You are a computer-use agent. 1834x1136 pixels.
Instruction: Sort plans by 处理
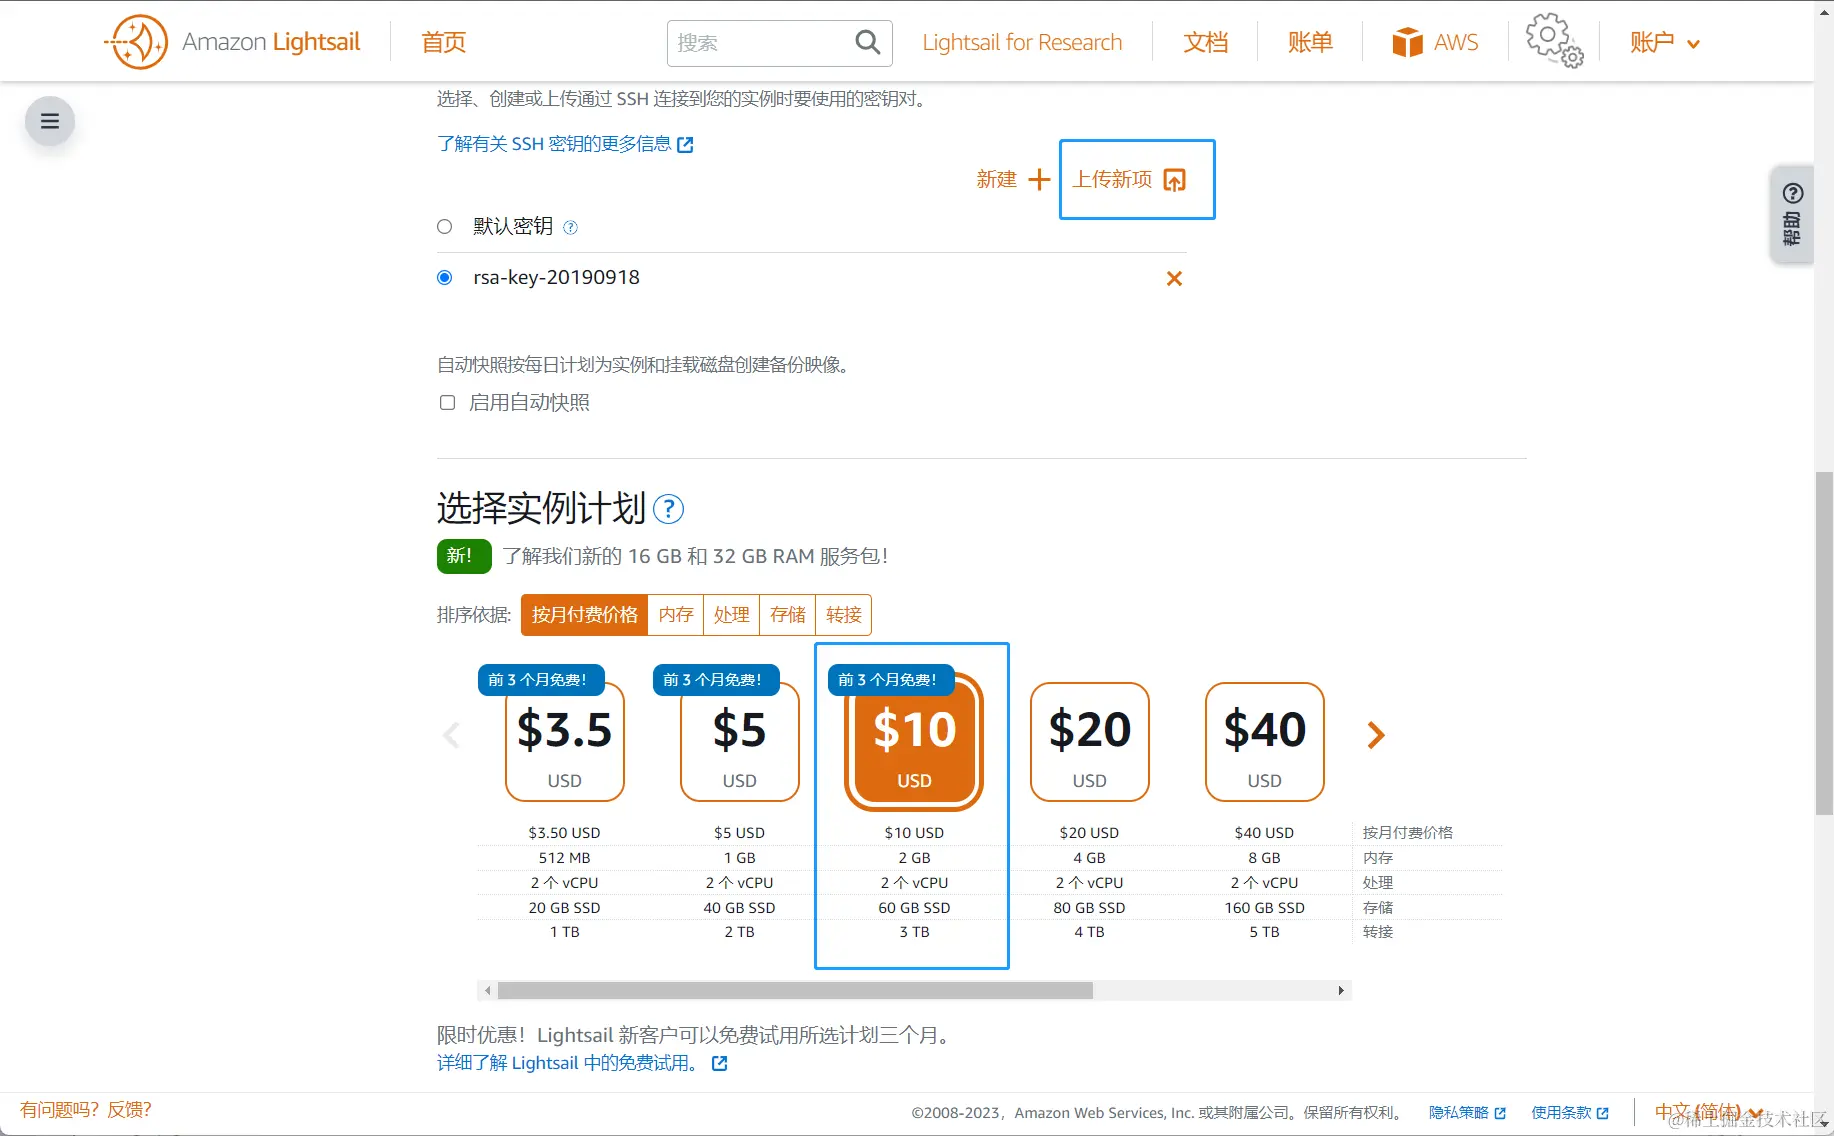(732, 615)
